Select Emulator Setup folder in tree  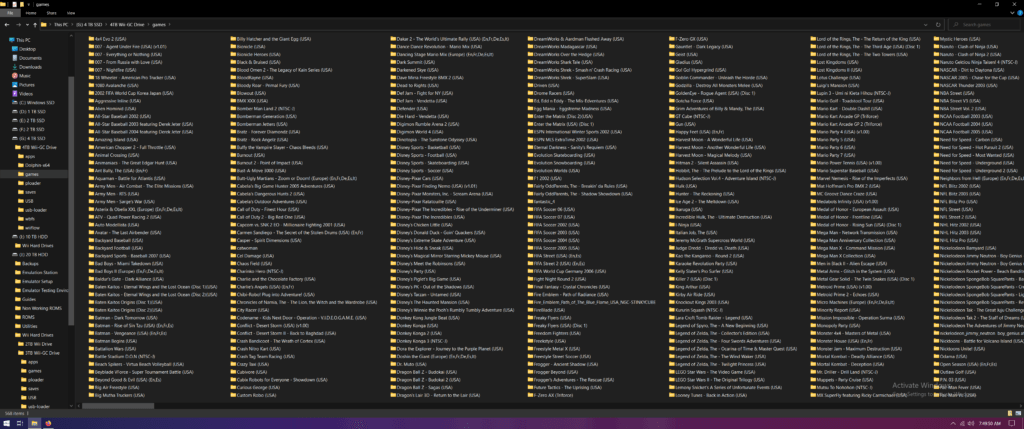tap(35, 281)
